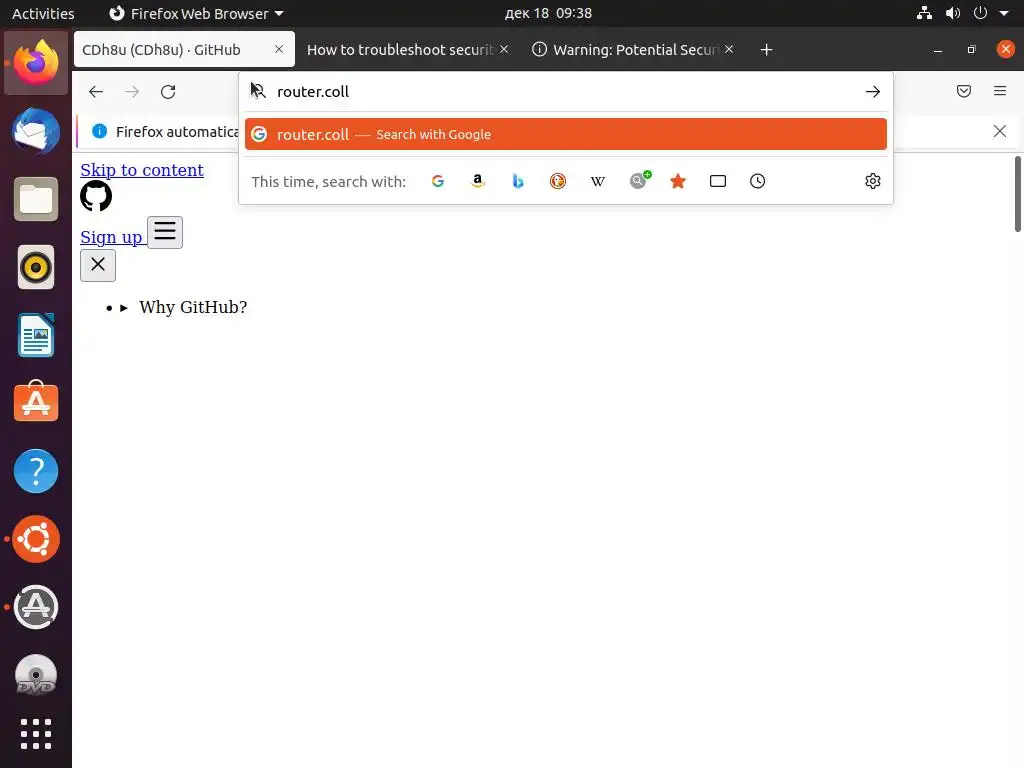The image size is (1024, 768).
Task: Open Software Updater from the dock
Action: pos(36,607)
